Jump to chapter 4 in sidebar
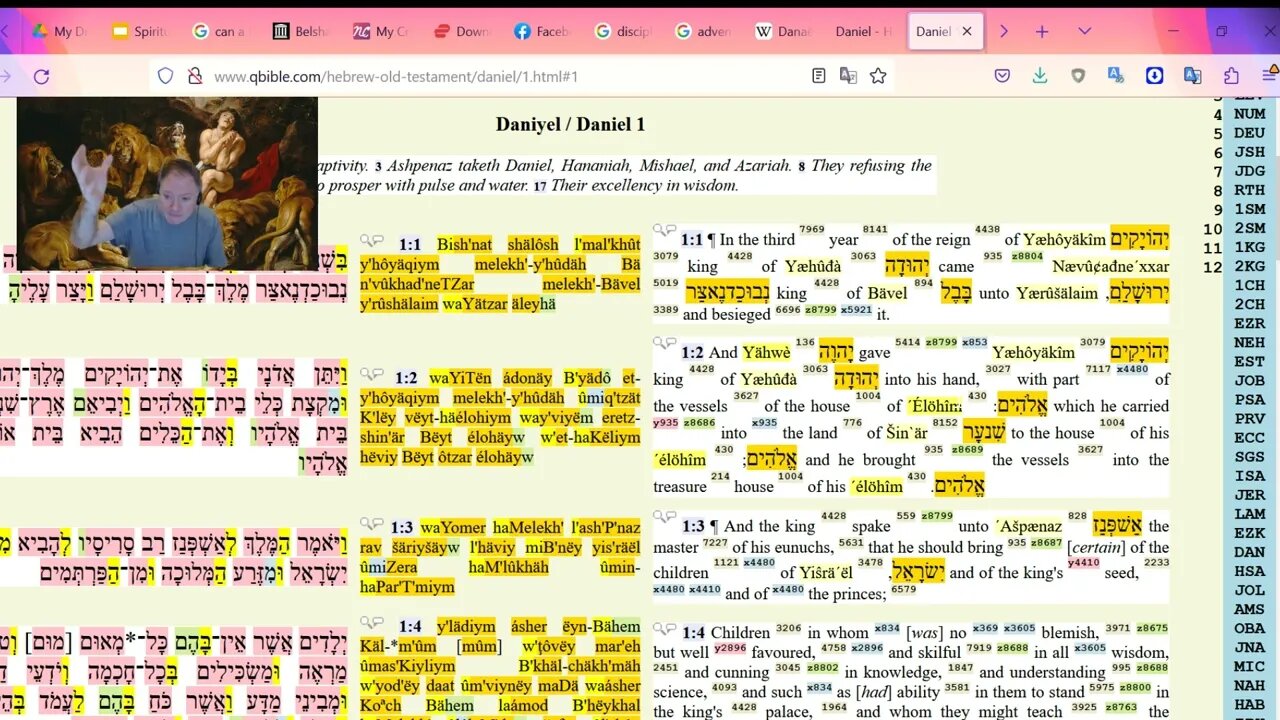Image resolution: width=1280 pixels, height=720 pixels. pyautogui.click(x=1217, y=114)
